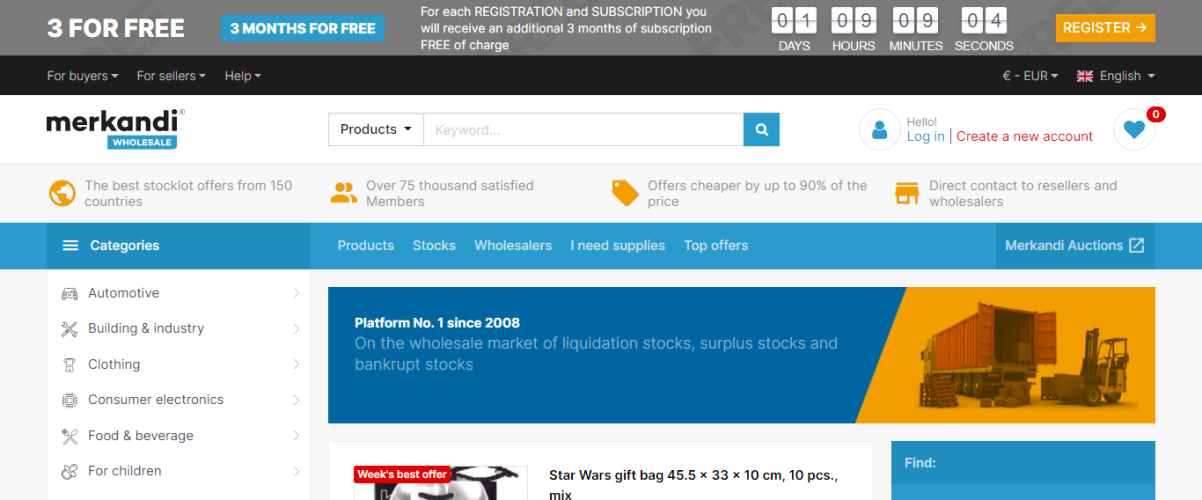Click the red Week's best offer badge

click(402, 474)
